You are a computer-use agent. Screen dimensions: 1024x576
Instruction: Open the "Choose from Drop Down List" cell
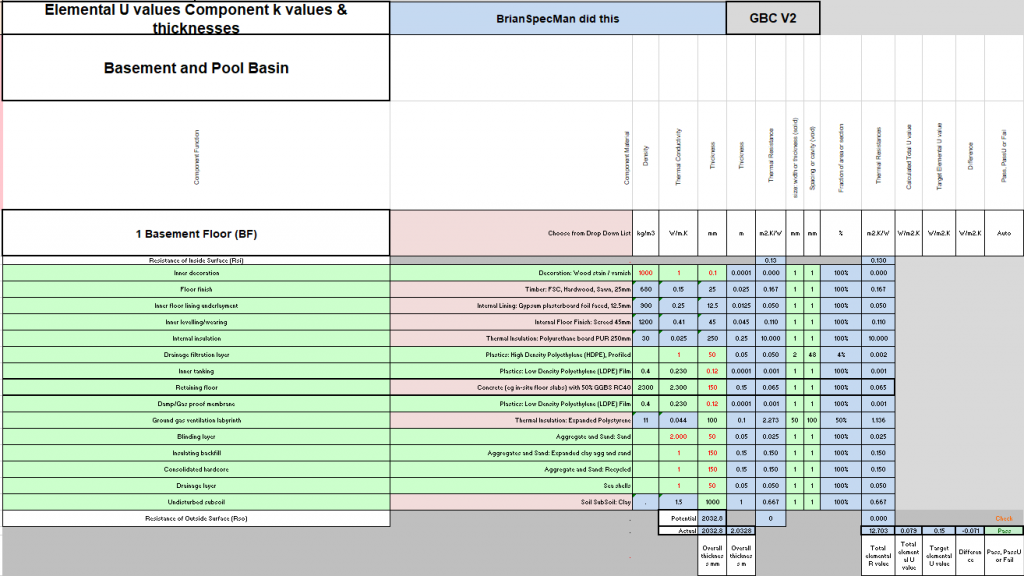tap(511, 233)
